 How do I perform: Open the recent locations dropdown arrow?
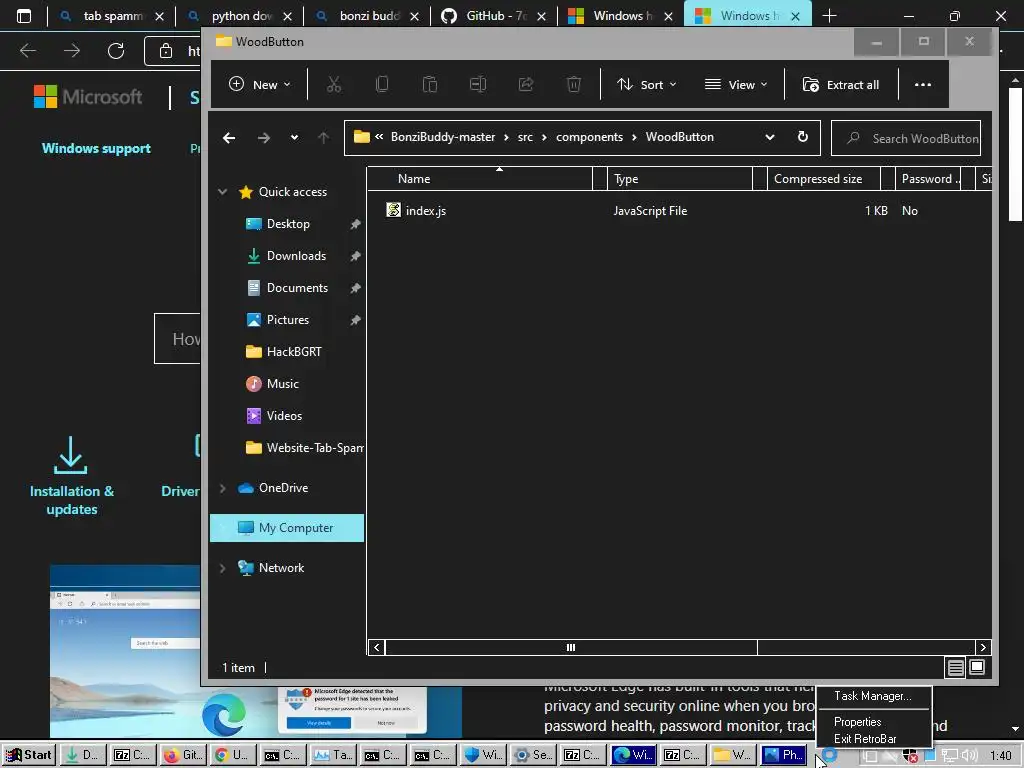tap(295, 138)
